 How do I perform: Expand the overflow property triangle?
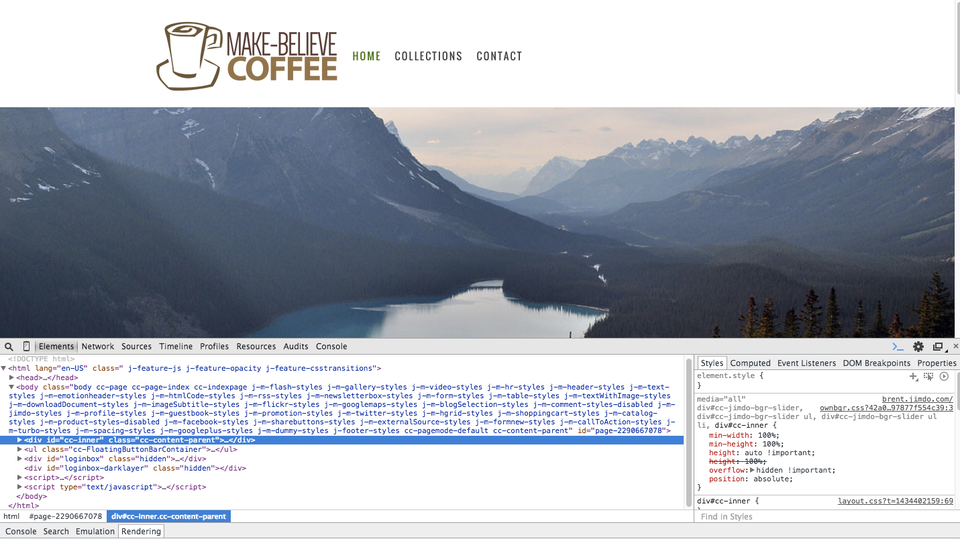point(752,470)
